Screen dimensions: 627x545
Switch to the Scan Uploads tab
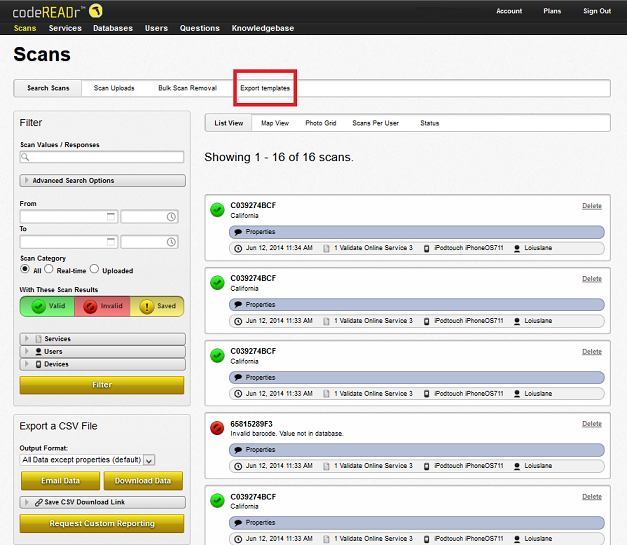[x=114, y=88]
